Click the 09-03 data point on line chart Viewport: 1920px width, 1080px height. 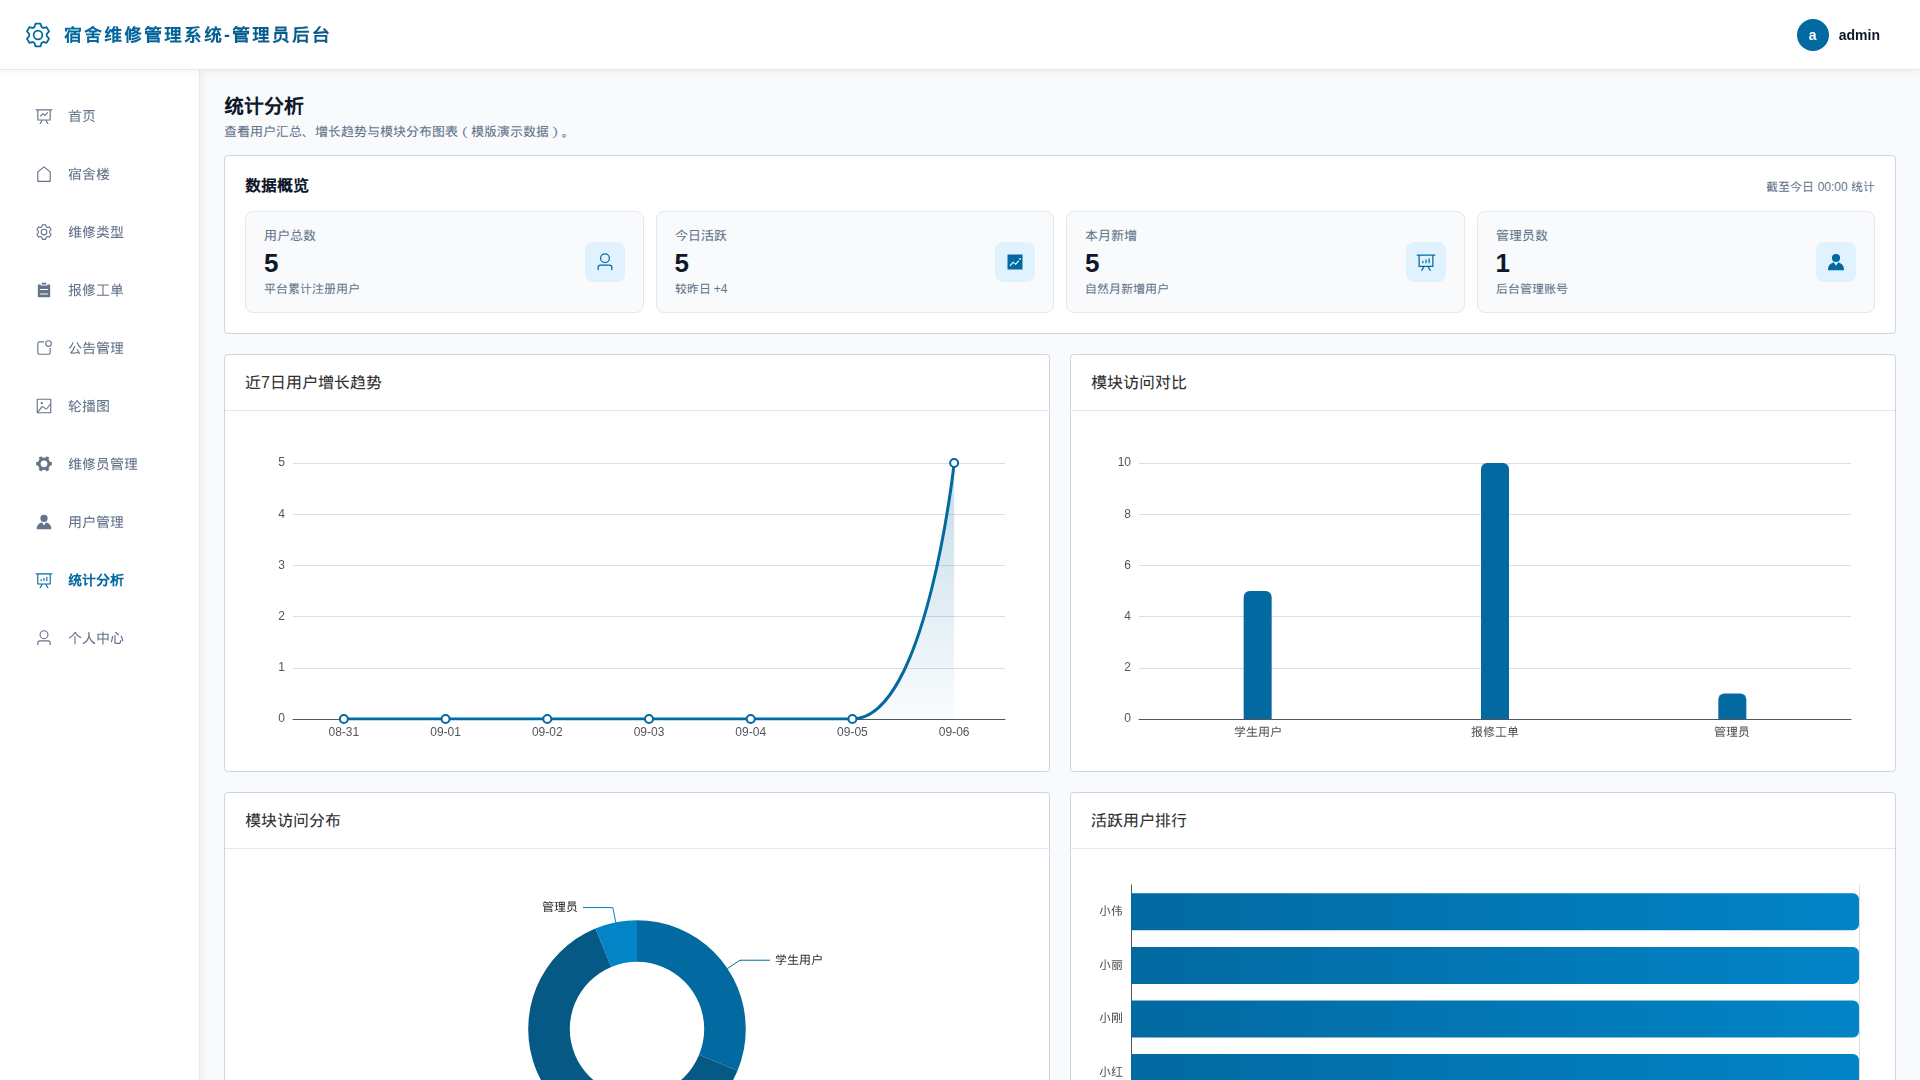click(x=649, y=719)
